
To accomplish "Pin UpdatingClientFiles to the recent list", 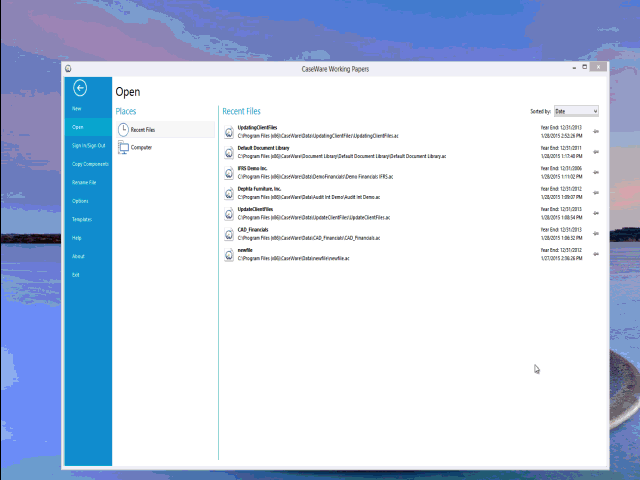I will [596, 131].
